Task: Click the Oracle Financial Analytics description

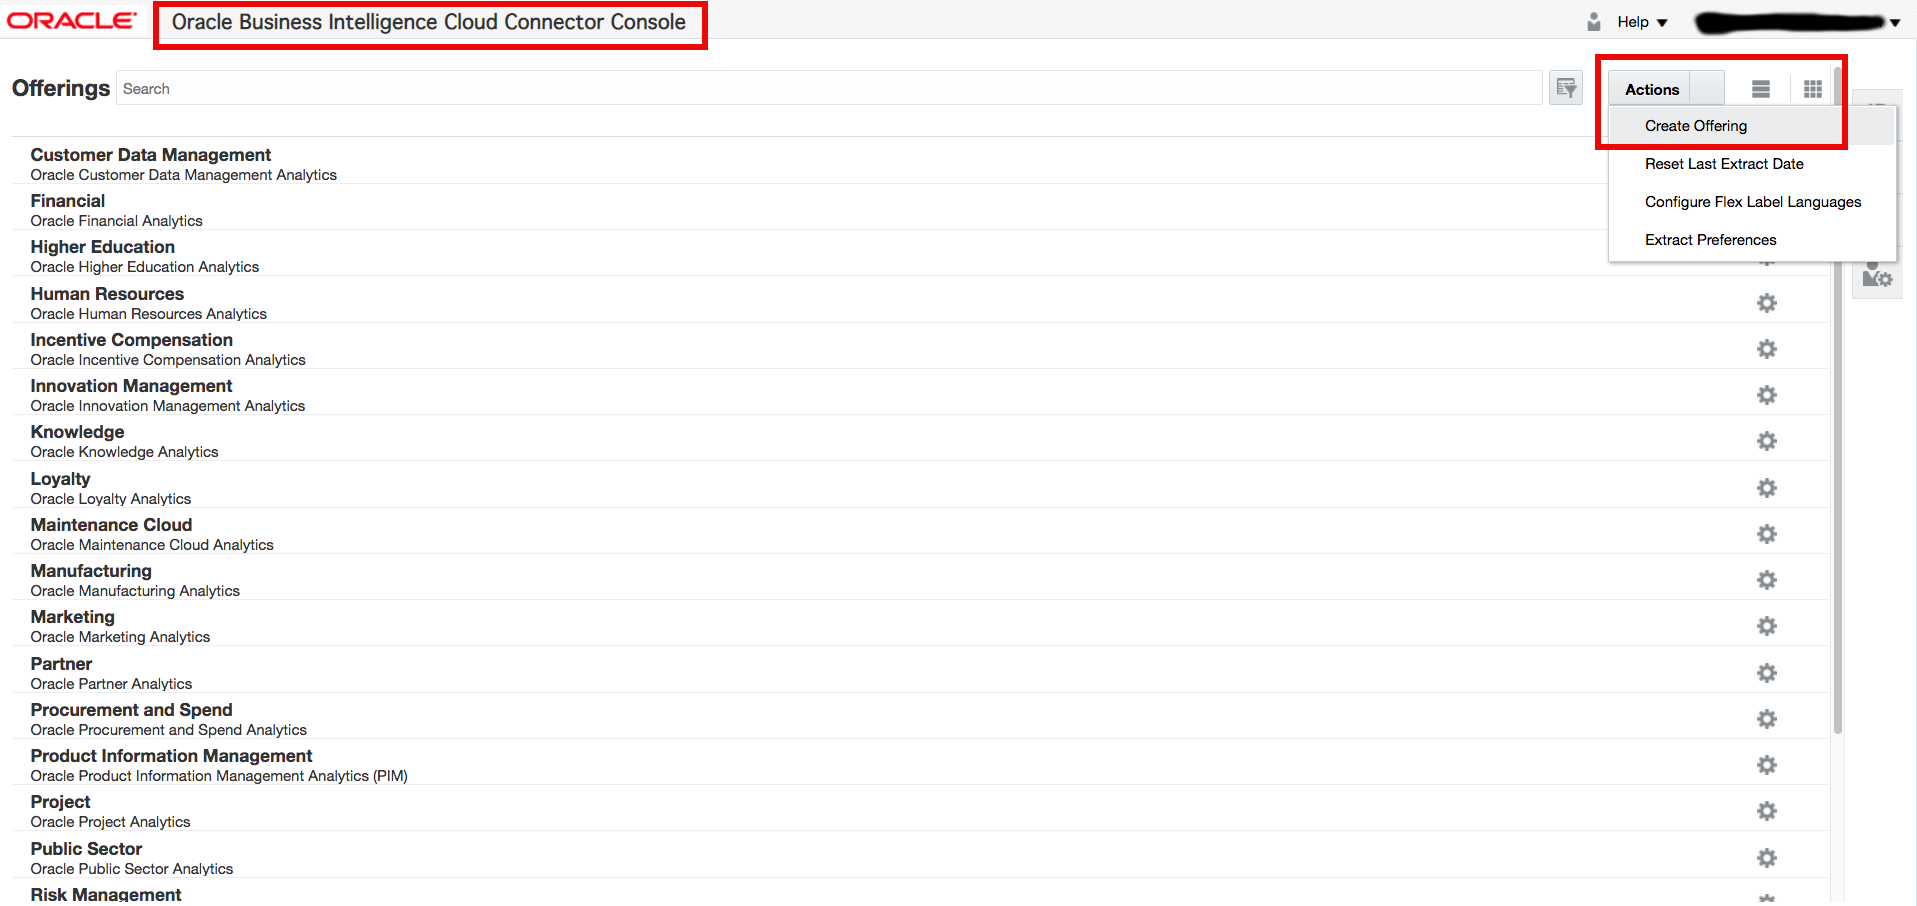Action: tap(116, 221)
